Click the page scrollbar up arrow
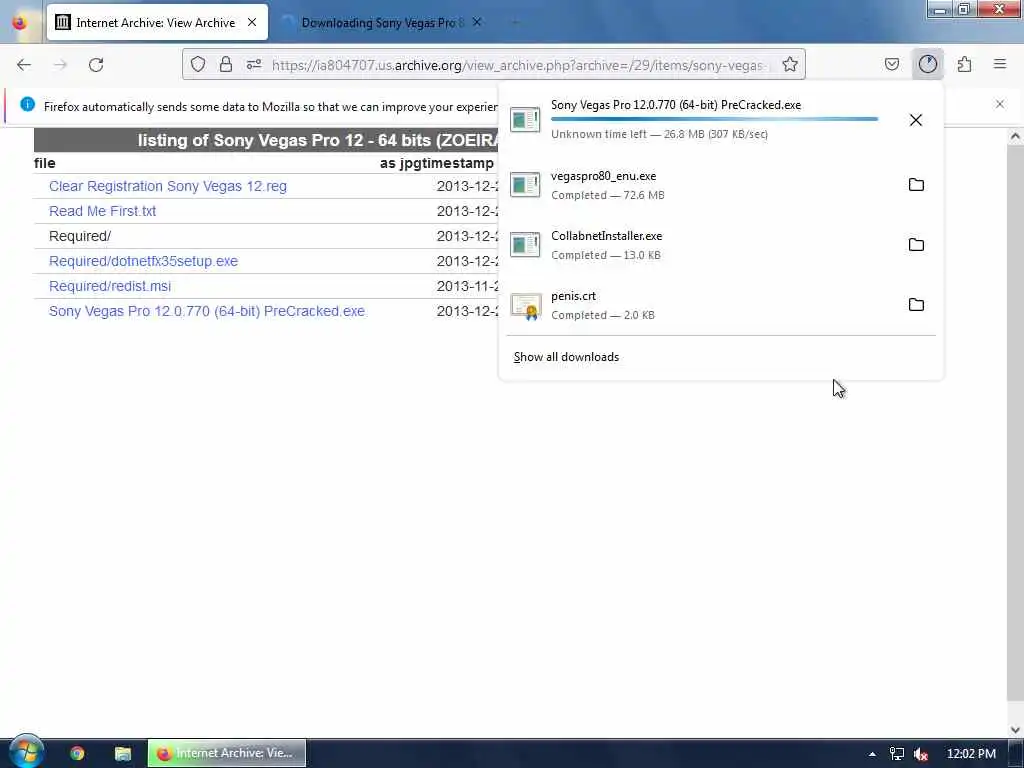 [x=1015, y=136]
